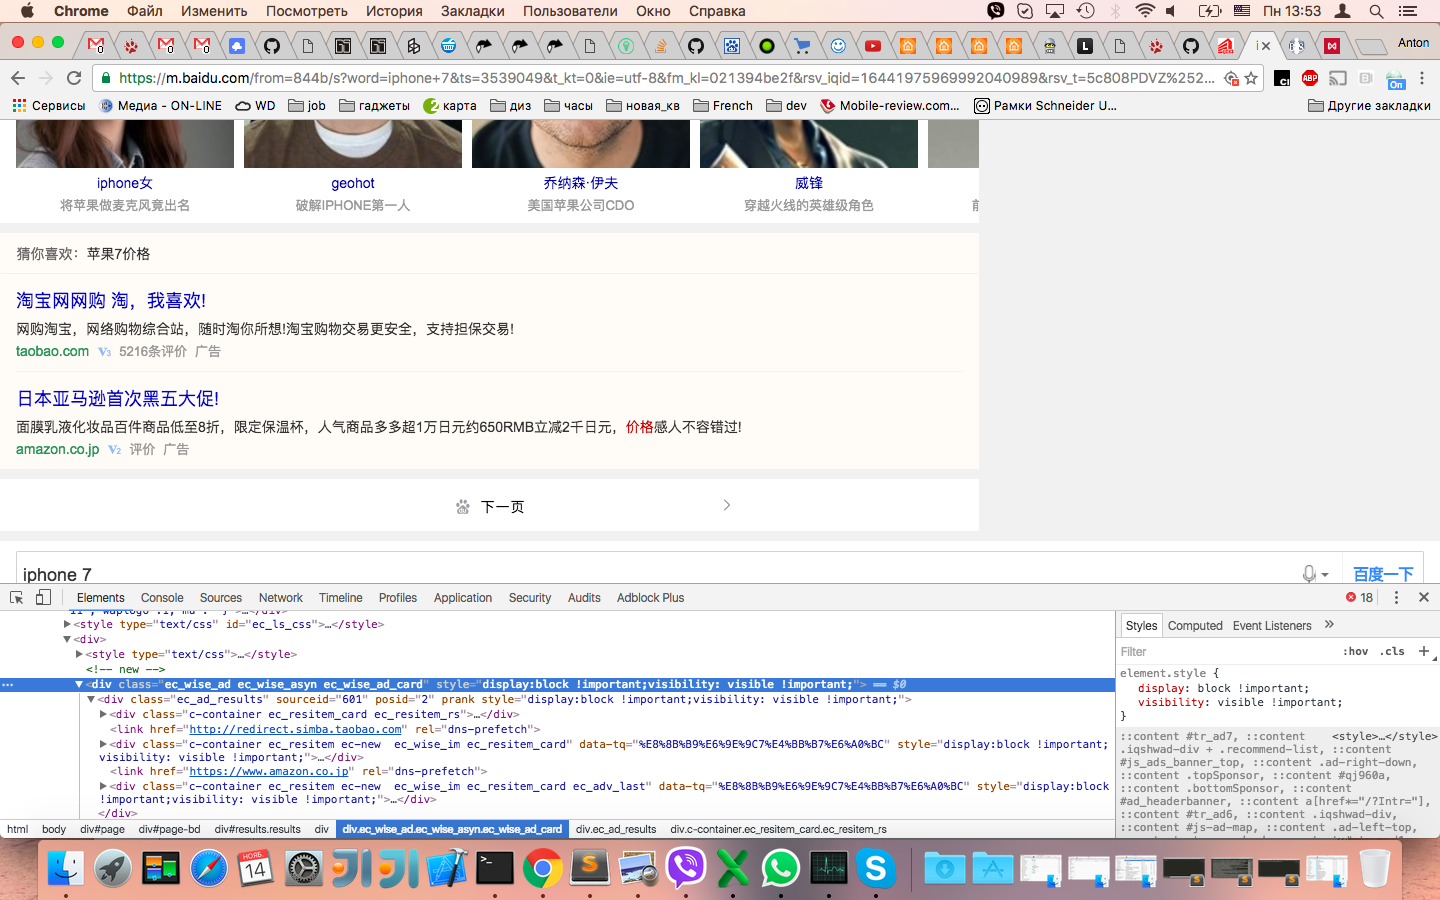Viewport: 1440px width, 900px height.
Task: Open the 乔纳森·伊夫 related person link
Action: pos(581,183)
